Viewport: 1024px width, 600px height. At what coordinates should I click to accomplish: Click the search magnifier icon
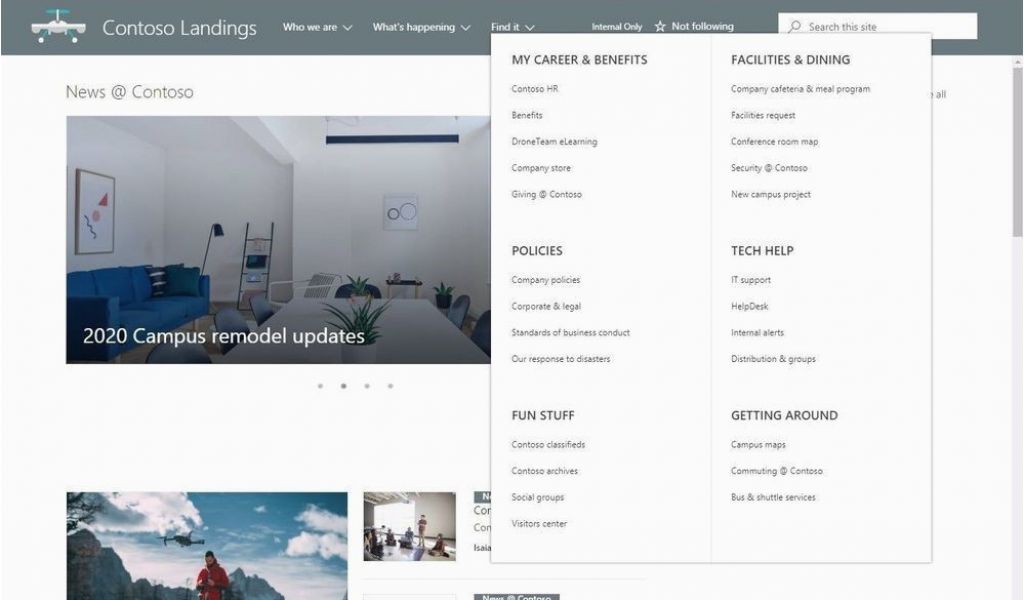pyautogui.click(x=794, y=27)
